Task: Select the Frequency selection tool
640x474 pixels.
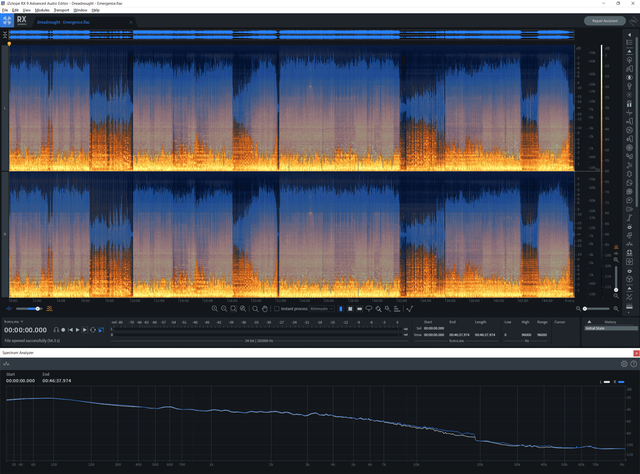Action: click(360, 309)
